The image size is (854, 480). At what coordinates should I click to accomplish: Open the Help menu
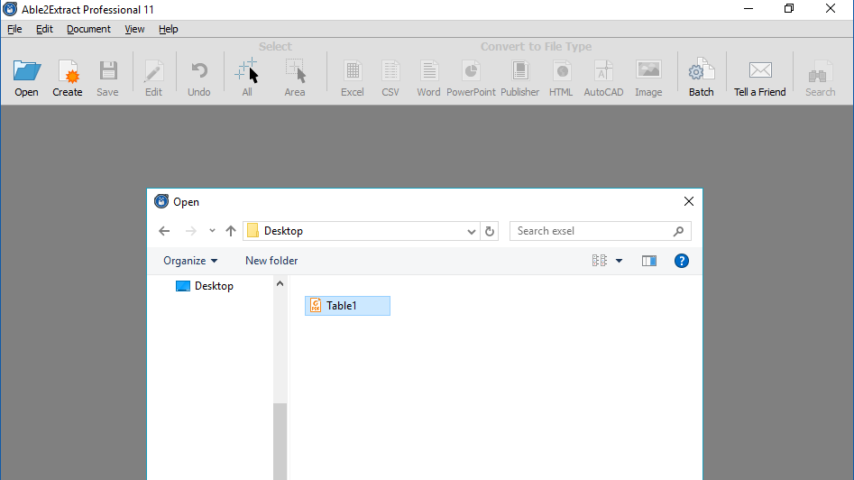pos(168,29)
